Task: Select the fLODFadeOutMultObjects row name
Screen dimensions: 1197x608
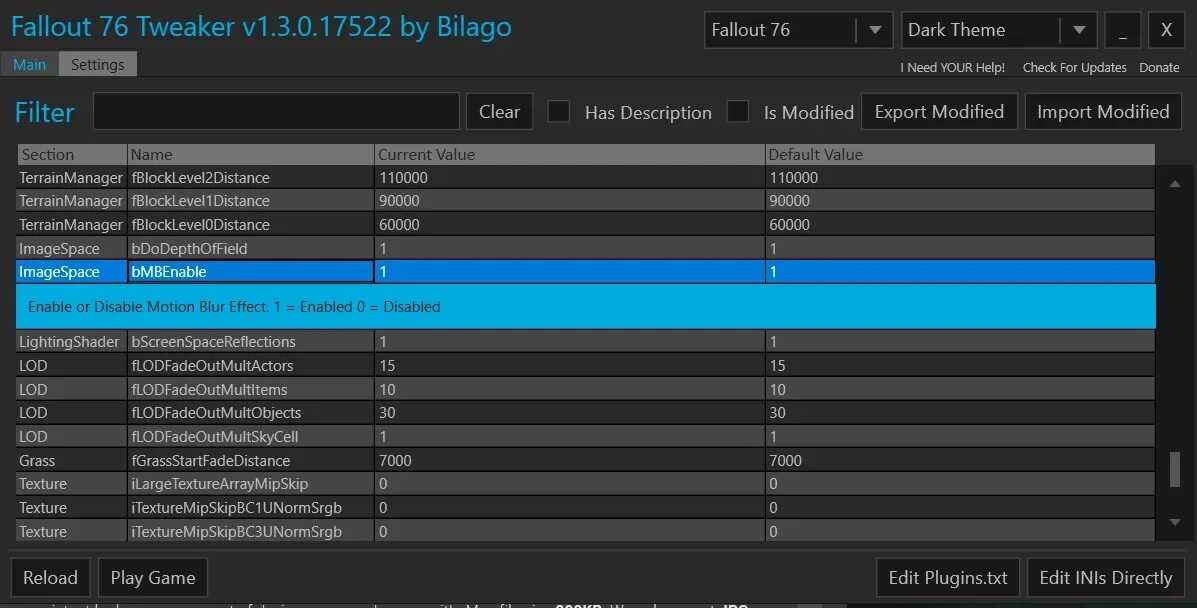Action: pyautogui.click(x=250, y=412)
